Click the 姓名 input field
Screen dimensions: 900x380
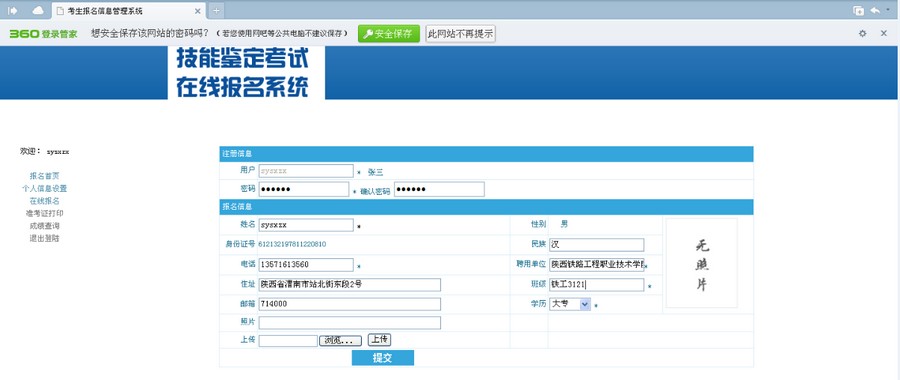pos(306,225)
